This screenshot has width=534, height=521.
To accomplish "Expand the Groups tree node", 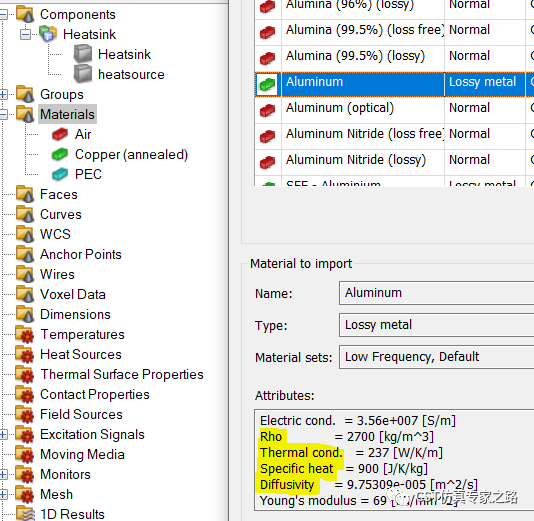I will [x=3, y=94].
